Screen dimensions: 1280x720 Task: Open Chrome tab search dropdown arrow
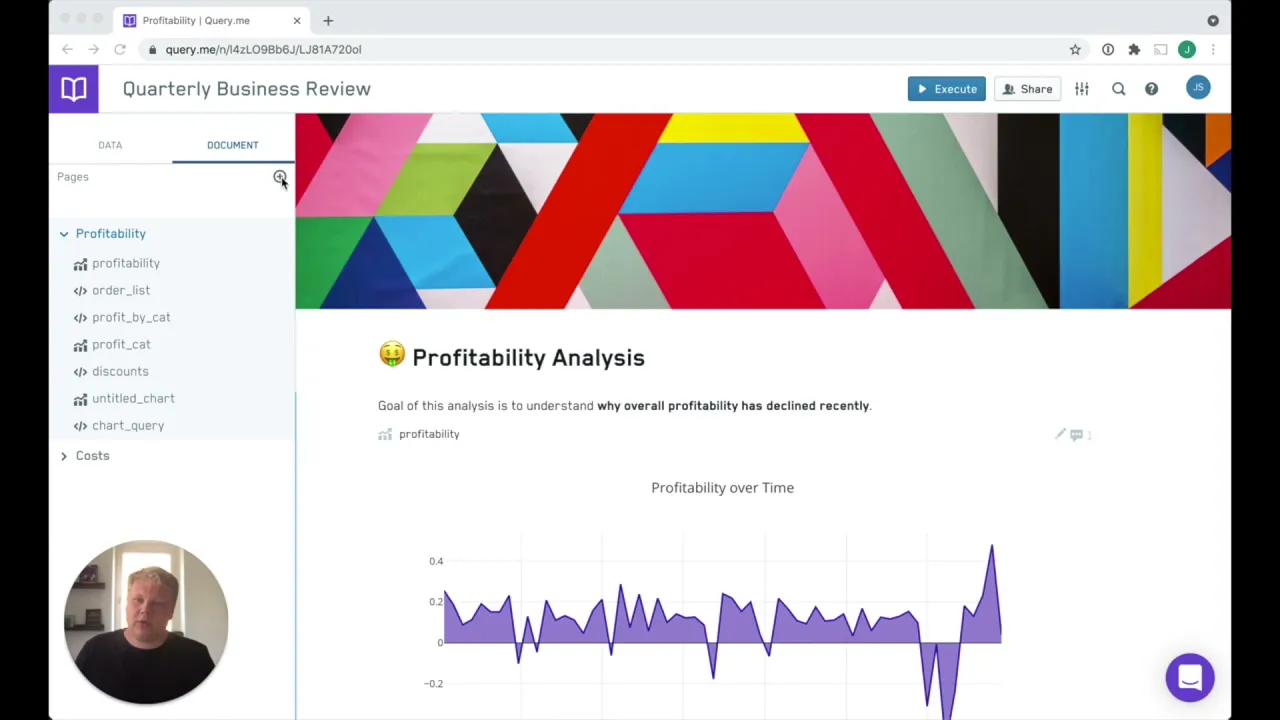click(x=1213, y=20)
